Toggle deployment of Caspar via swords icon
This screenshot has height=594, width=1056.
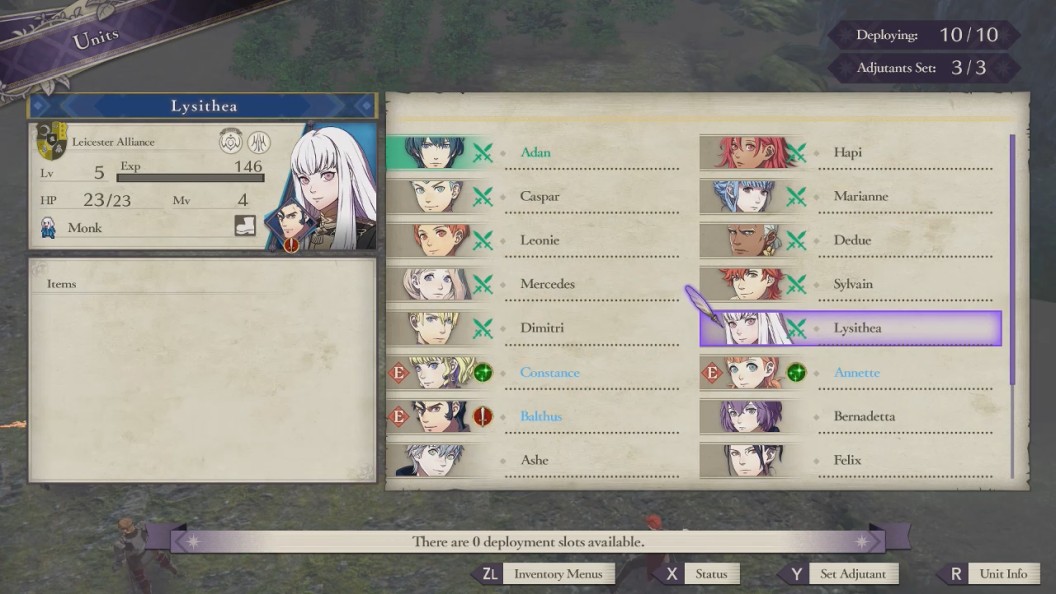(x=482, y=196)
